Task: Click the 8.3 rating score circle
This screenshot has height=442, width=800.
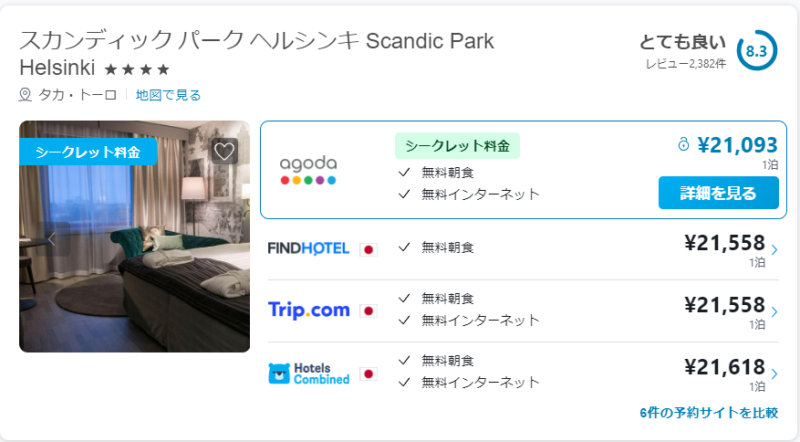Action: click(757, 51)
